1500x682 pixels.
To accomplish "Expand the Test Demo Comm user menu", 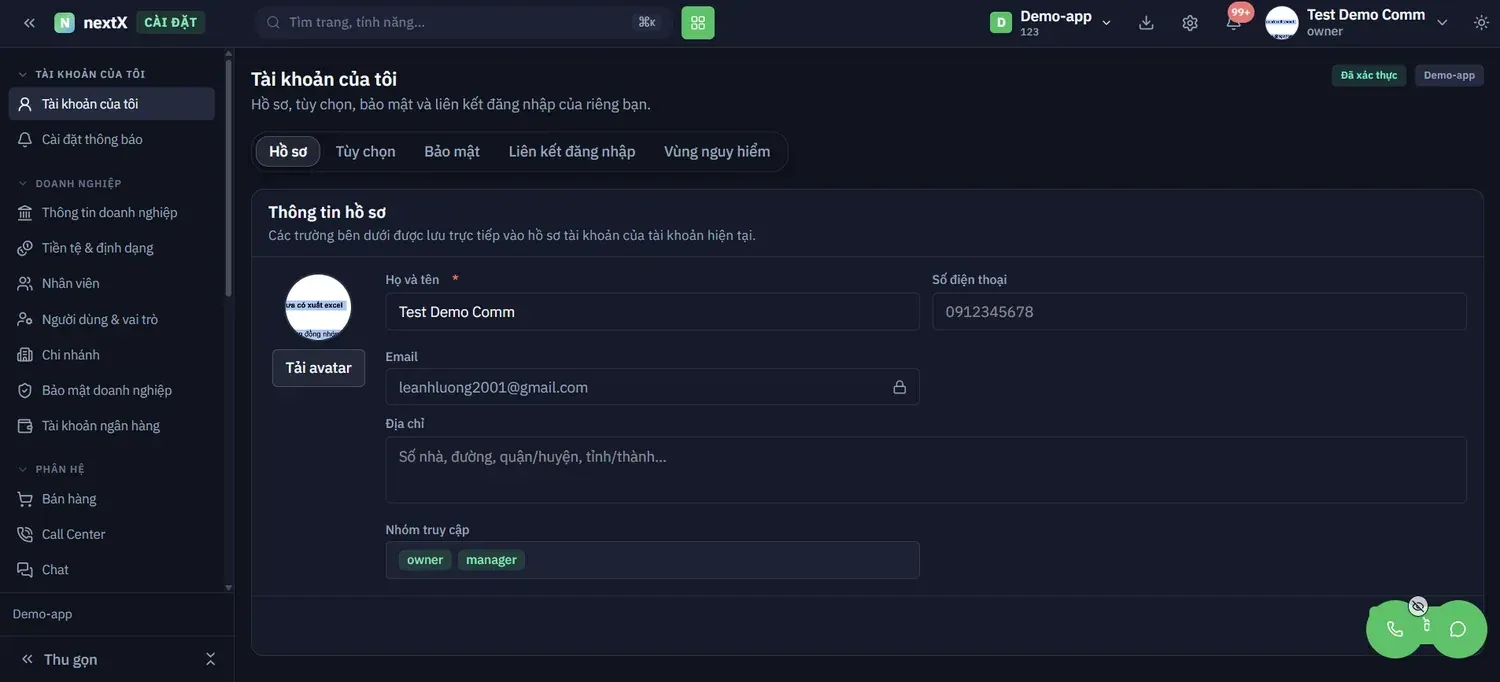I will 1357,22.
